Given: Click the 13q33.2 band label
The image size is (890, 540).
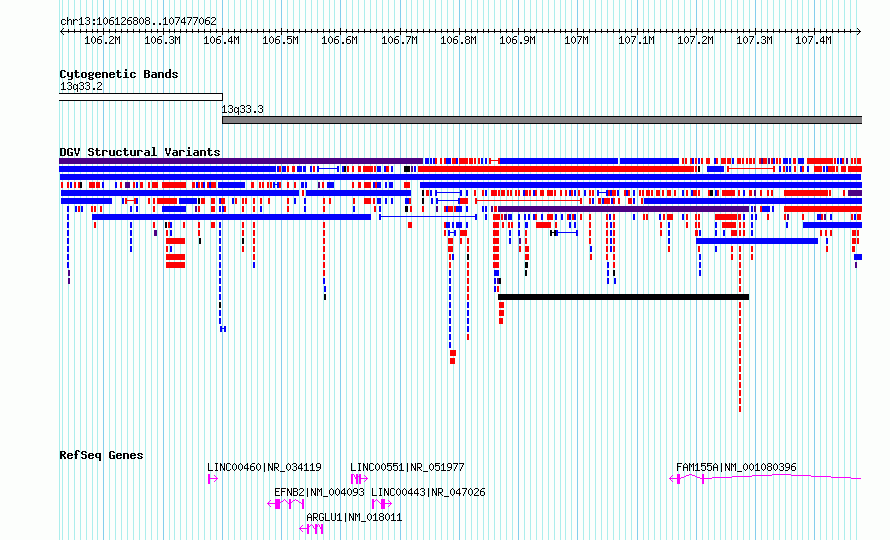Looking at the screenshot, I should (x=81, y=86).
